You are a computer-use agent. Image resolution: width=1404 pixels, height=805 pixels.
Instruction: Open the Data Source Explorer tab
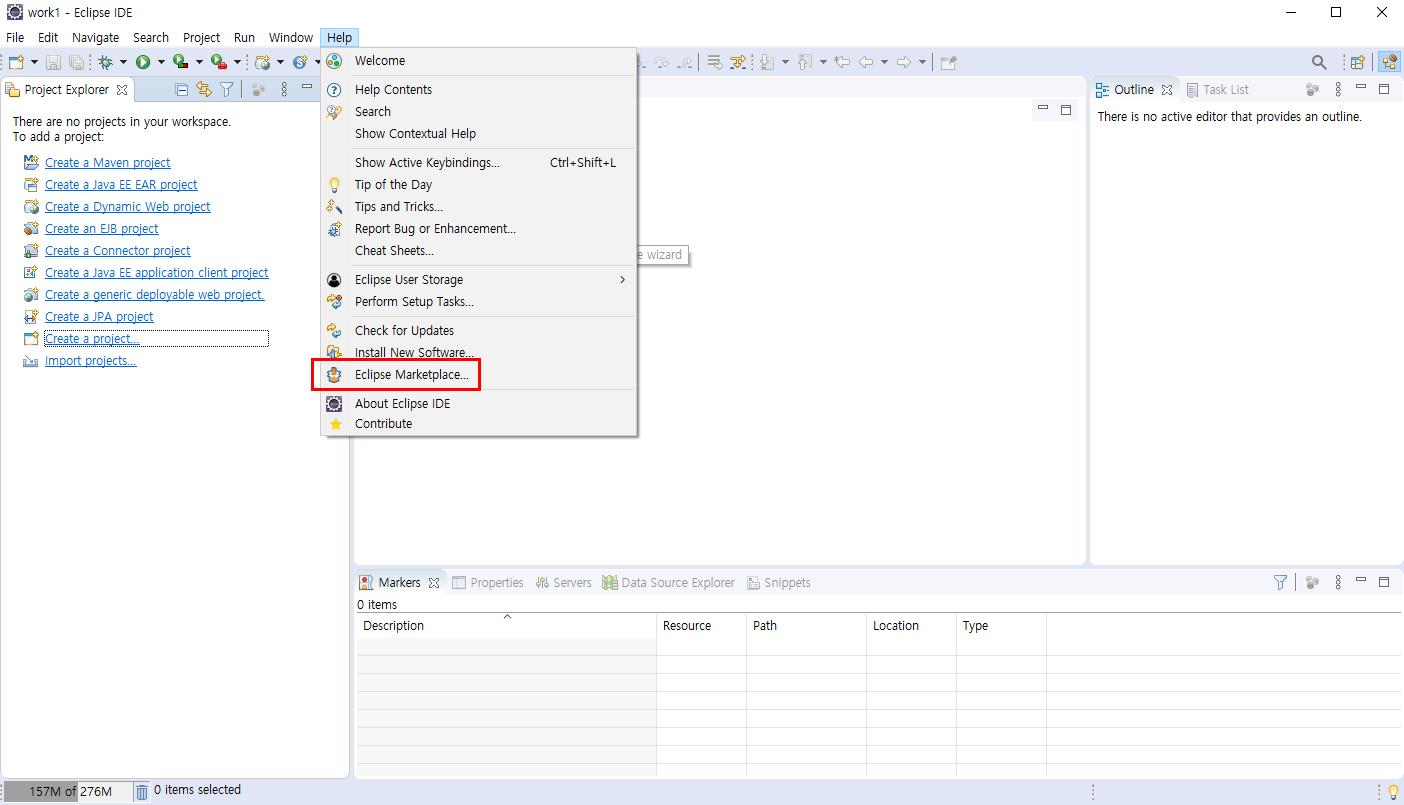coord(668,583)
